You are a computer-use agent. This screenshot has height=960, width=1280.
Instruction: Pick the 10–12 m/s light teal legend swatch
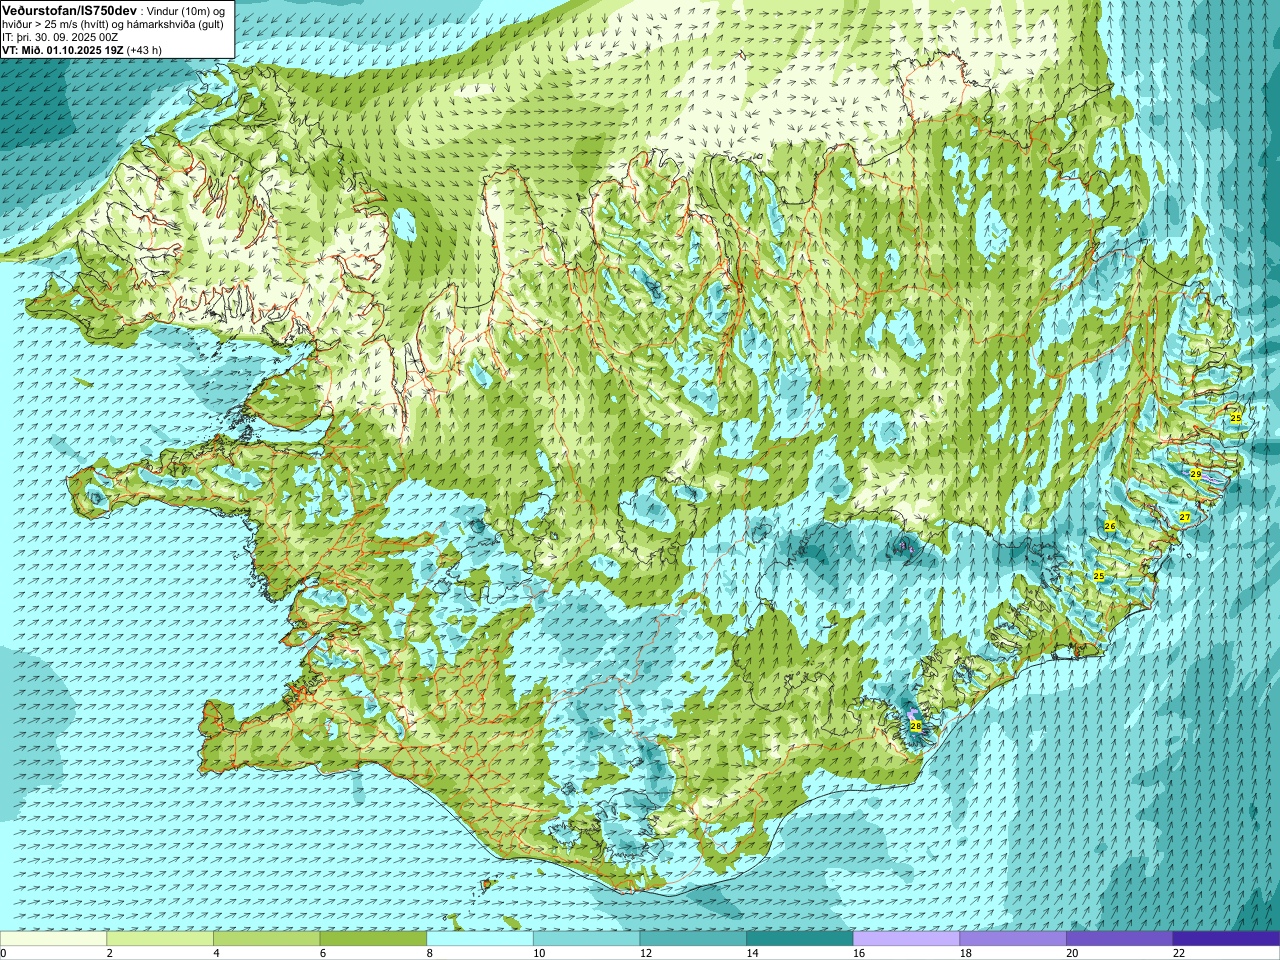[586, 939]
